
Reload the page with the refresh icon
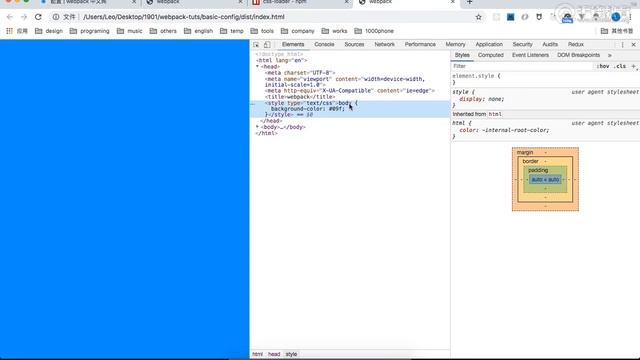pyautogui.click(x=38, y=17)
